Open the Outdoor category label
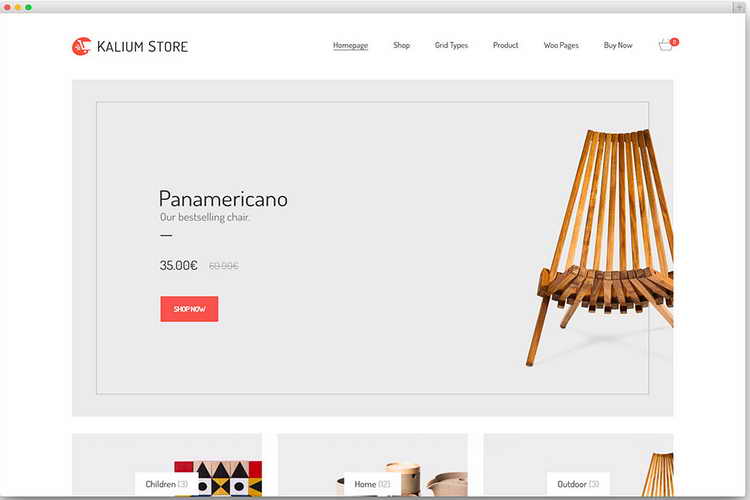Screen dimensions: 750x500 578,484
